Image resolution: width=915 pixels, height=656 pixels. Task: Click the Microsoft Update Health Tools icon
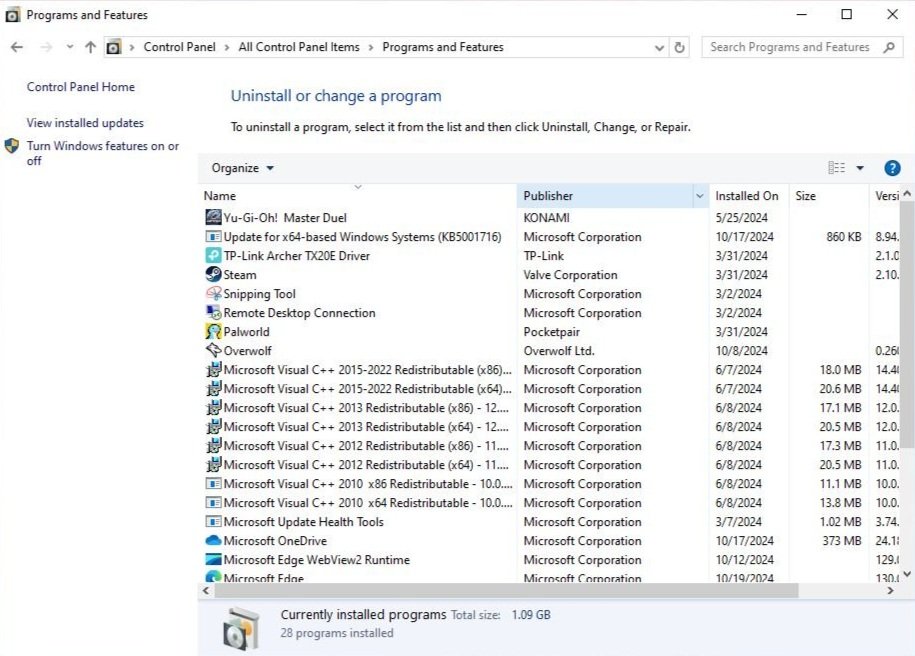click(214, 521)
